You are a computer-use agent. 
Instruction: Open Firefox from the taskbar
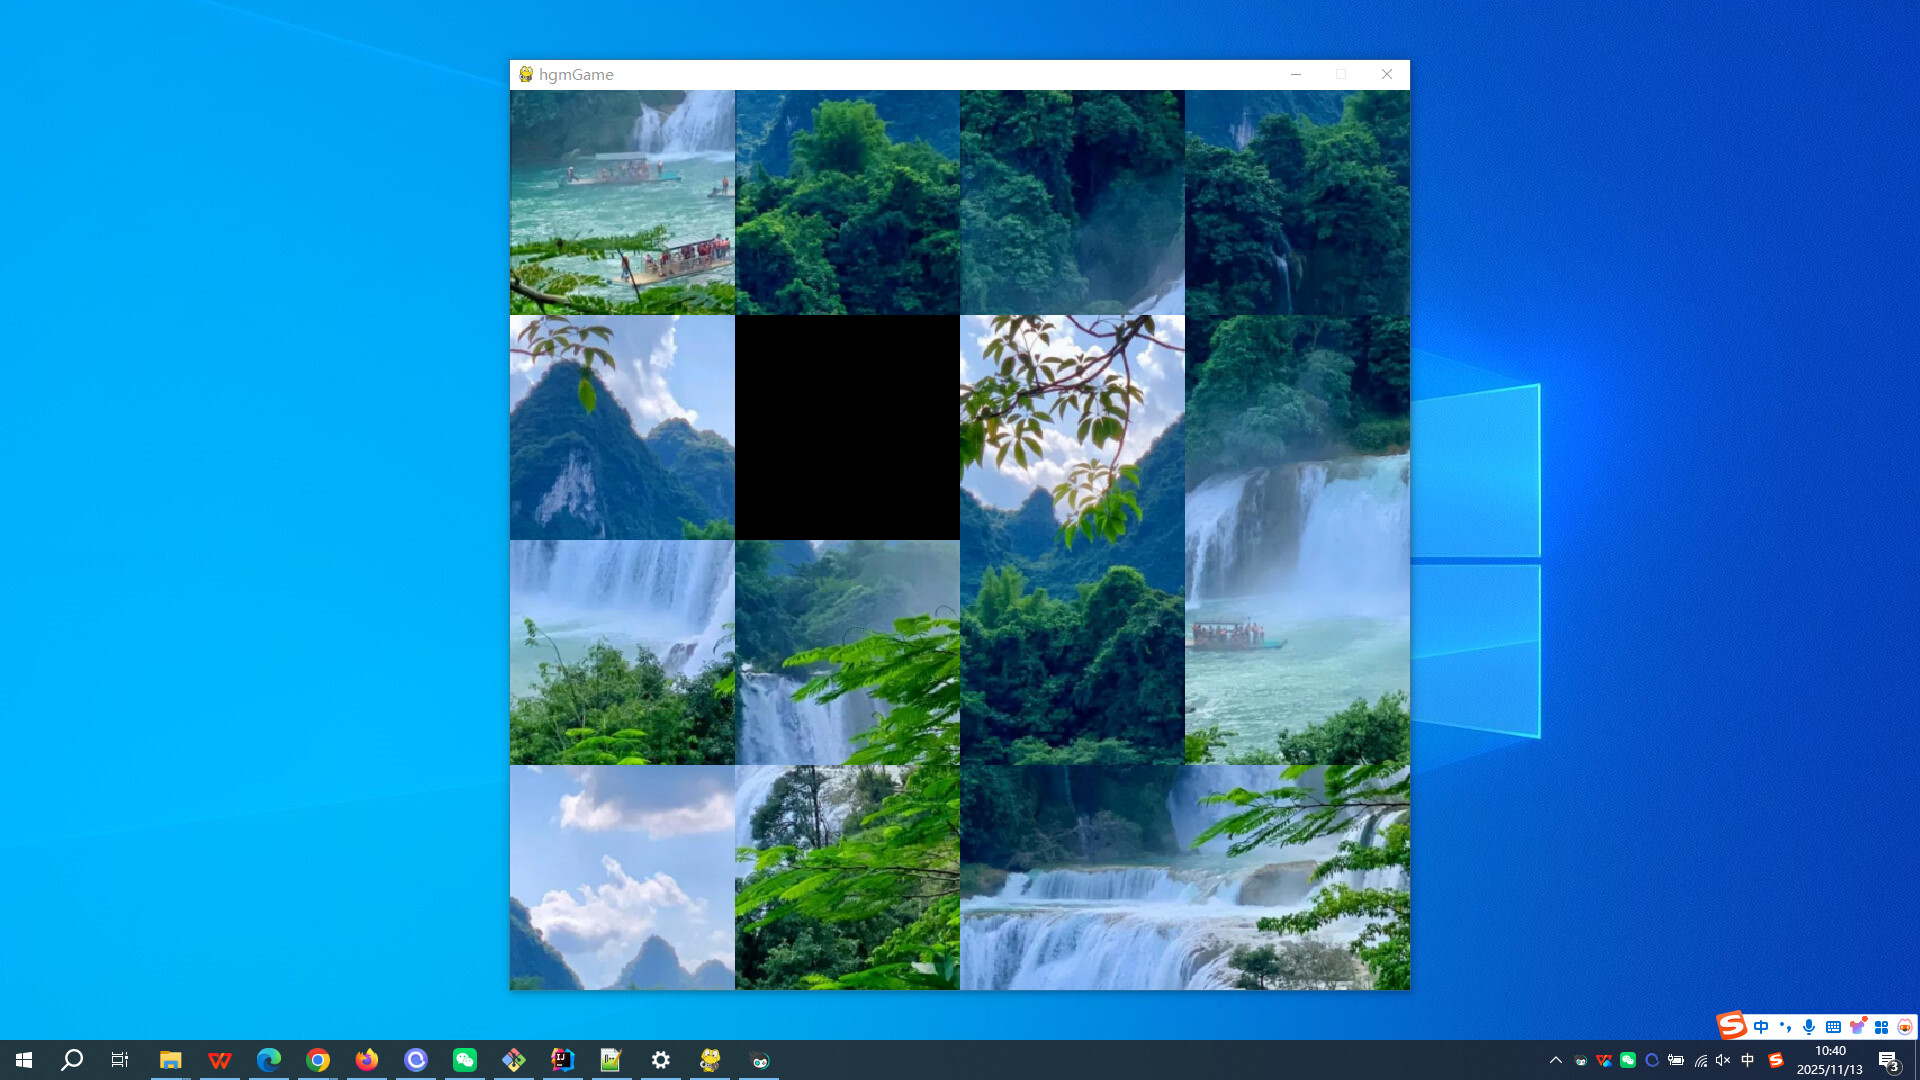(366, 1059)
